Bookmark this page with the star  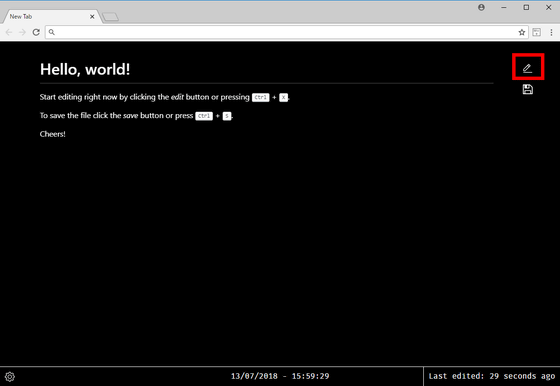[x=522, y=32]
